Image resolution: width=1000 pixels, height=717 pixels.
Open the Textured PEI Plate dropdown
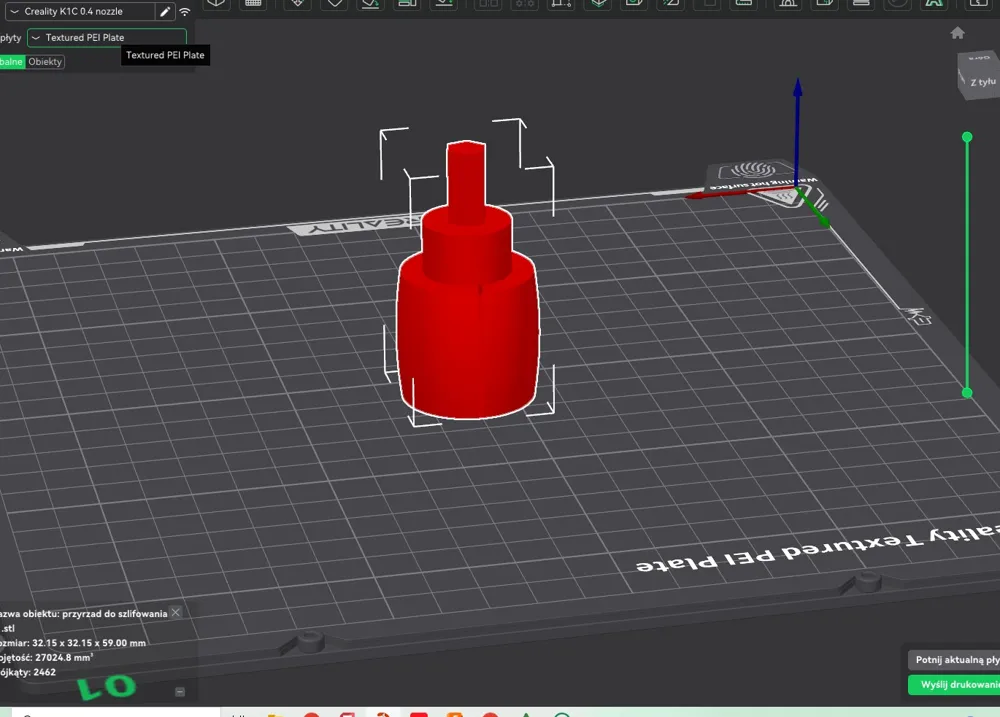click(x=107, y=38)
